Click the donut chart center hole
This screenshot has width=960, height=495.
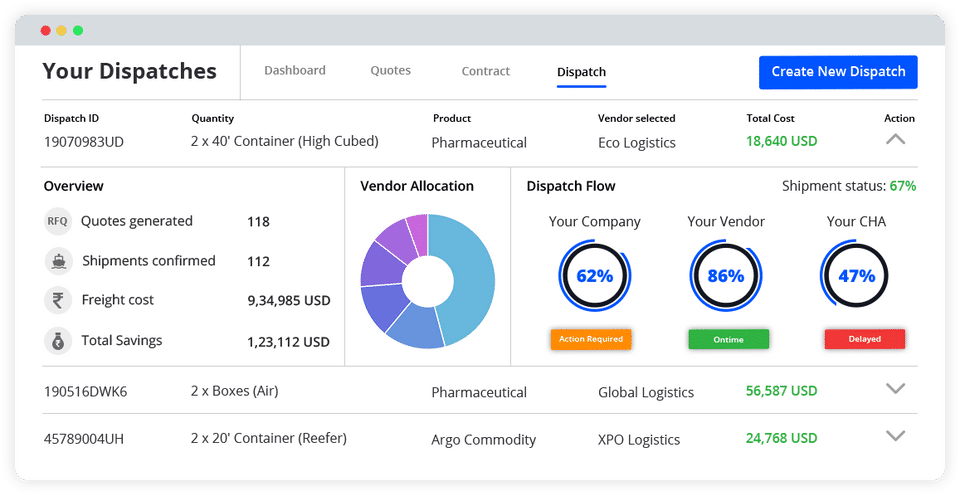pyautogui.click(x=428, y=282)
